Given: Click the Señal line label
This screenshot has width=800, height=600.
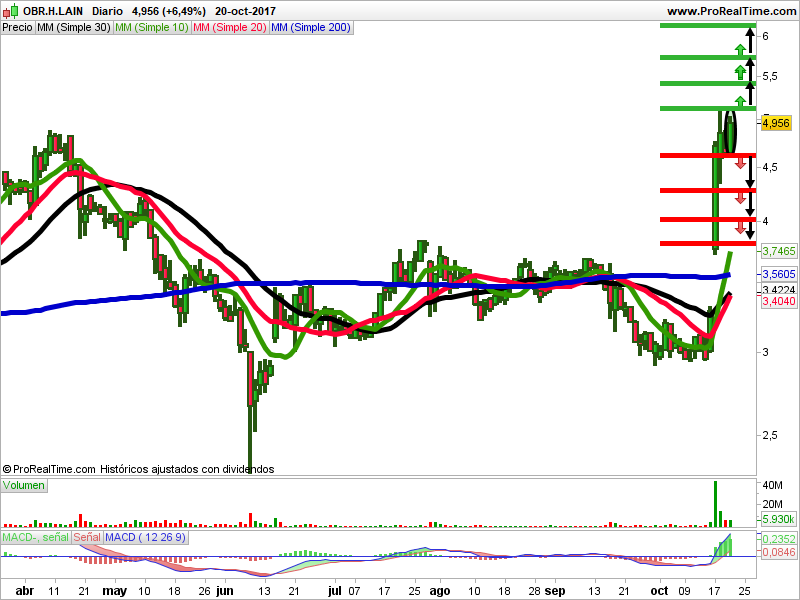Looking at the screenshot, I should pos(87,537).
